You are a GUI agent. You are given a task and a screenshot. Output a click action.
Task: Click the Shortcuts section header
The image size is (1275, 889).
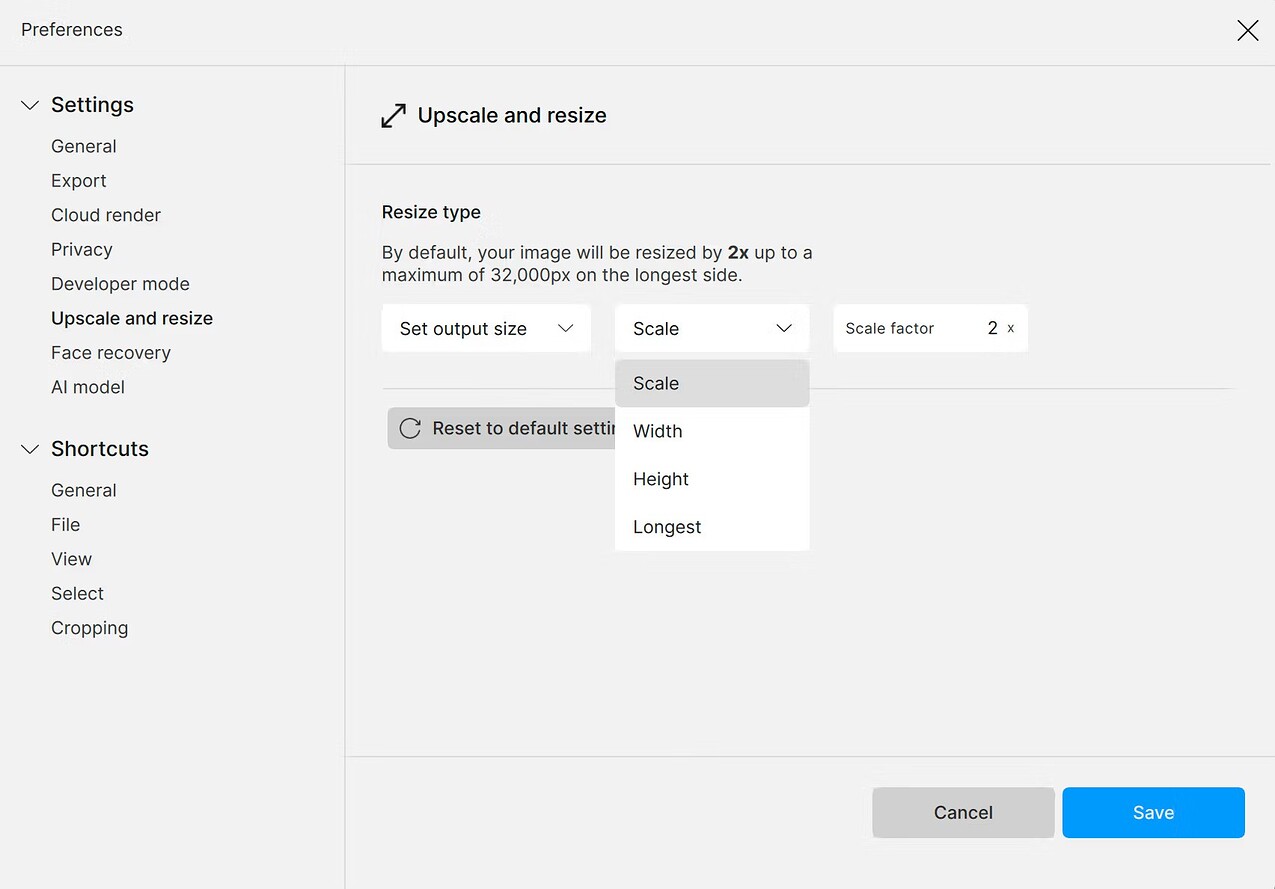click(x=100, y=449)
